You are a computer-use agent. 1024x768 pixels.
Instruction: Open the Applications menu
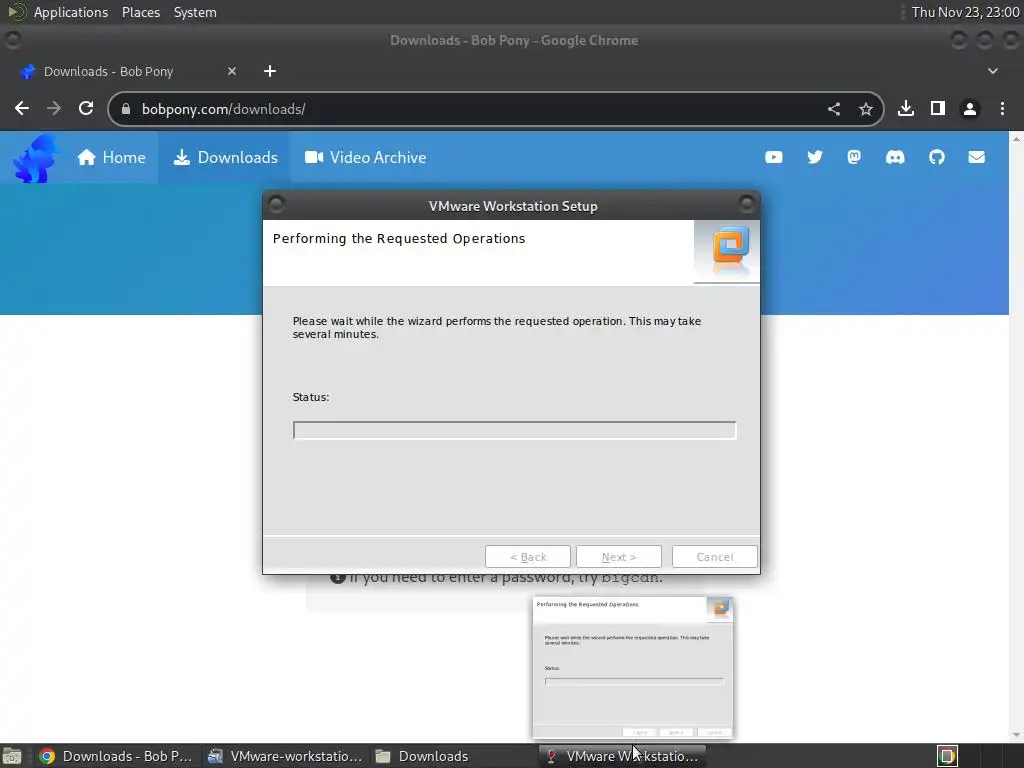coord(71,12)
